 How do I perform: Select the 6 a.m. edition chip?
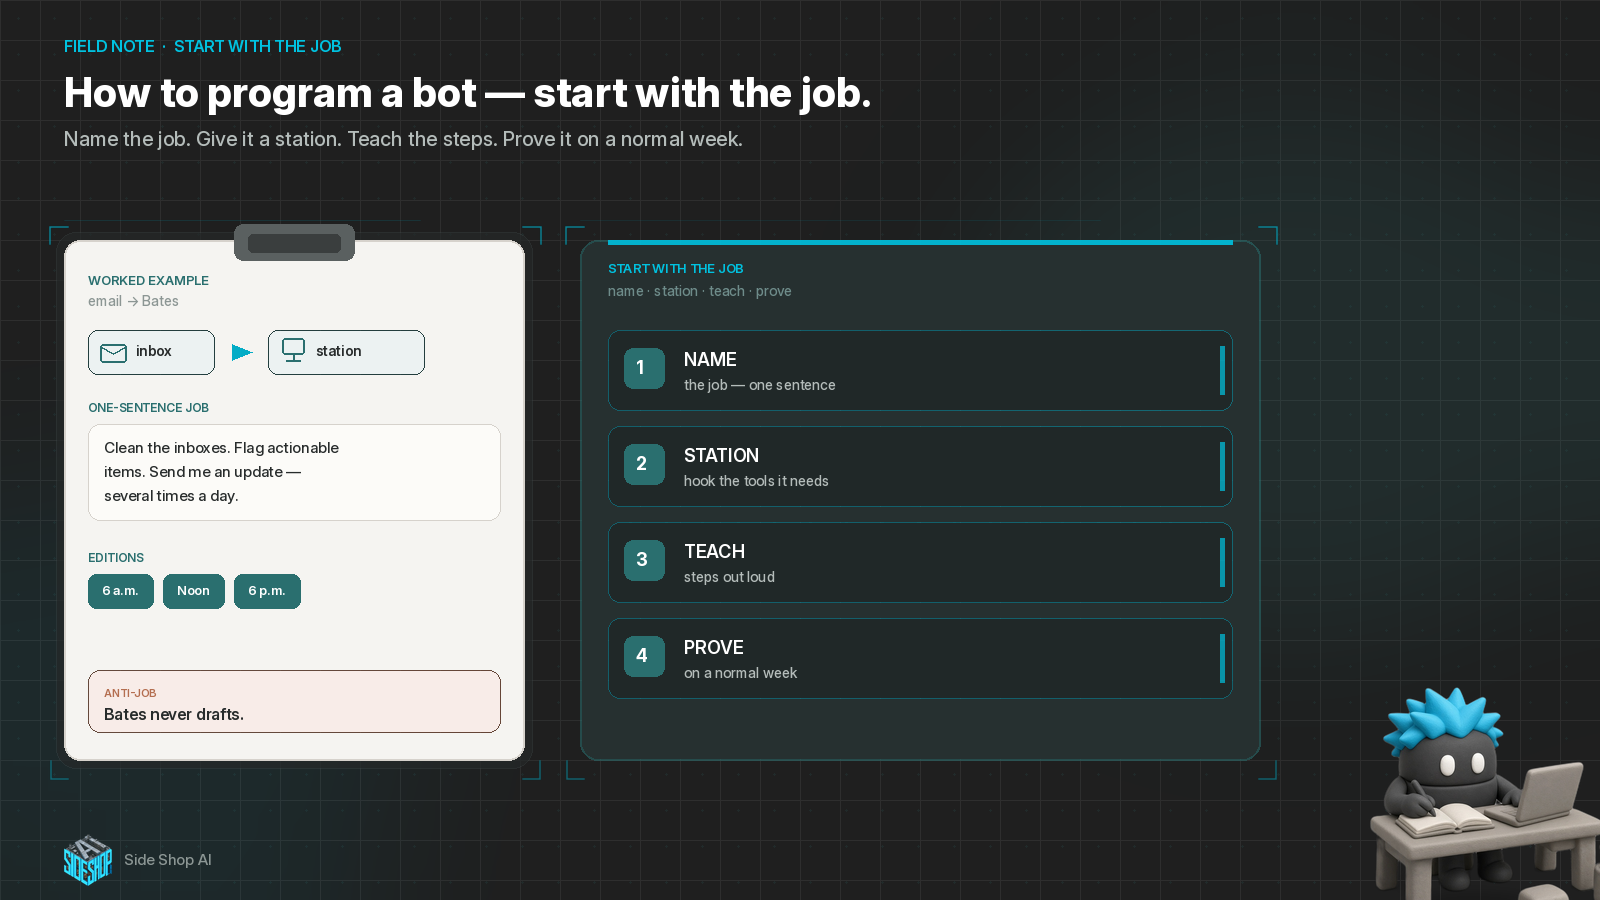pyautogui.click(x=121, y=591)
